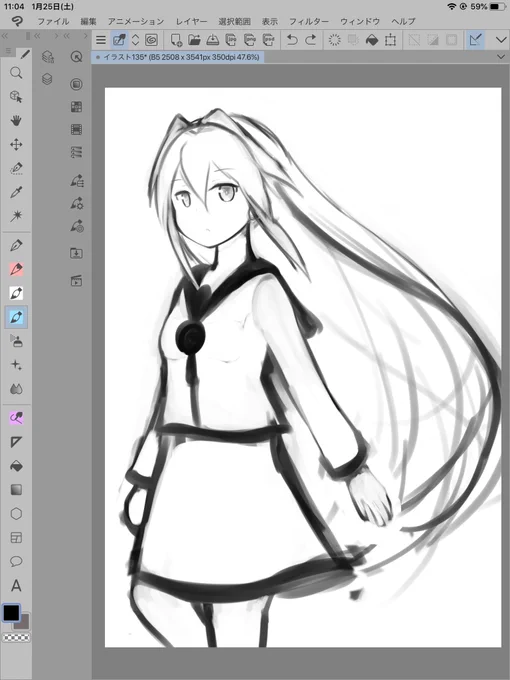
Task: Open the レイヤー menu
Action: click(x=191, y=21)
